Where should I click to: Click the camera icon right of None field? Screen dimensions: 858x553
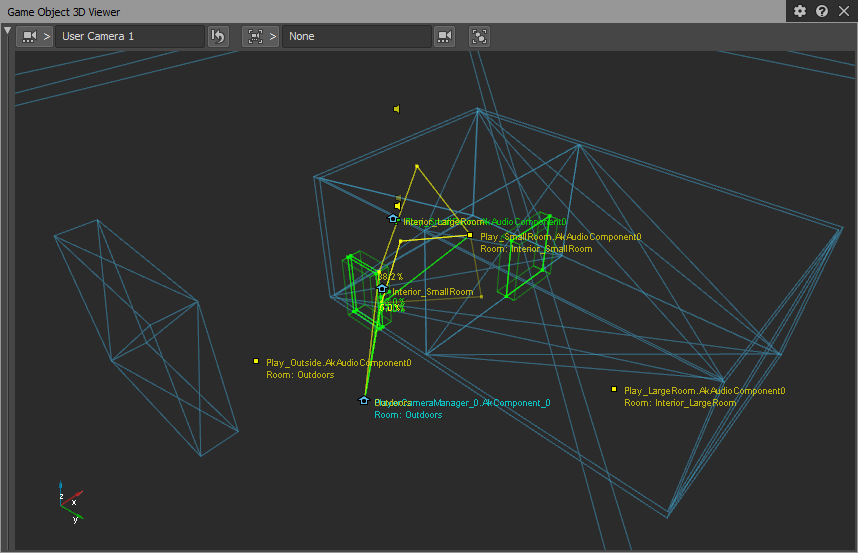(x=445, y=36)
